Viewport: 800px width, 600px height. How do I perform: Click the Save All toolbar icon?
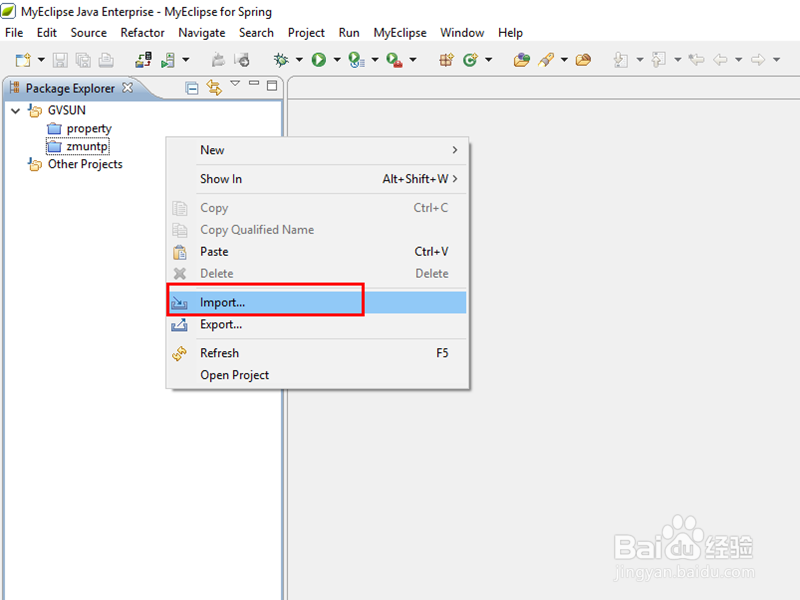click(x=83, y=60)
